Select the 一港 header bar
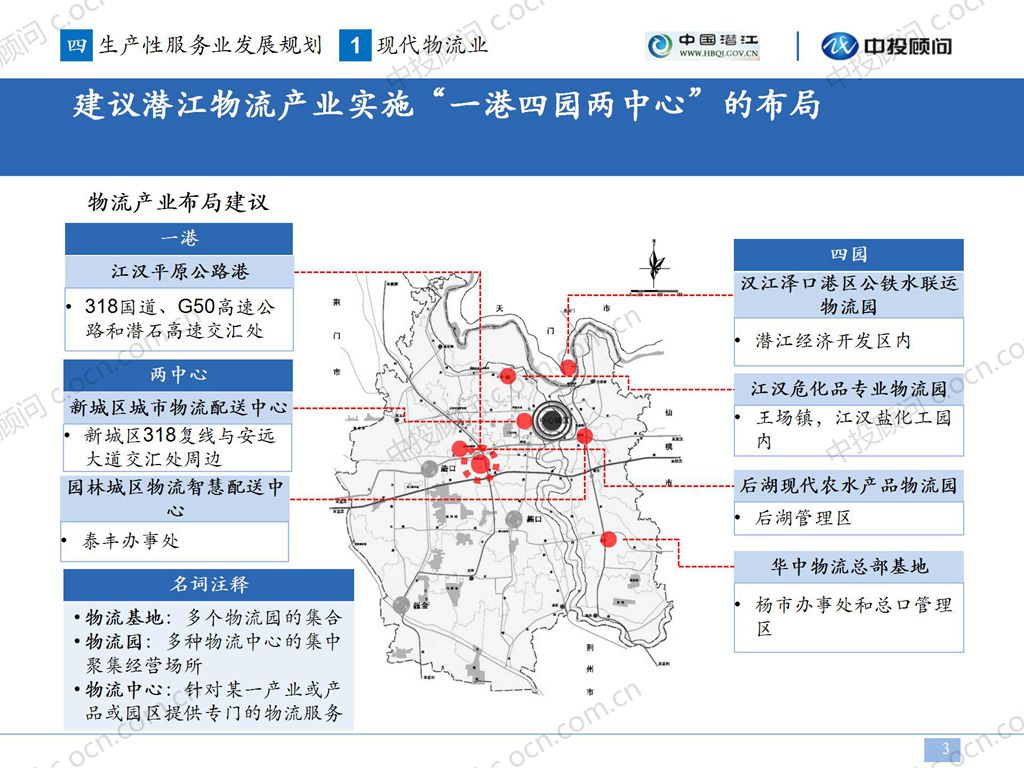This screenshot has height=768, width=1024. pos(178,238)
